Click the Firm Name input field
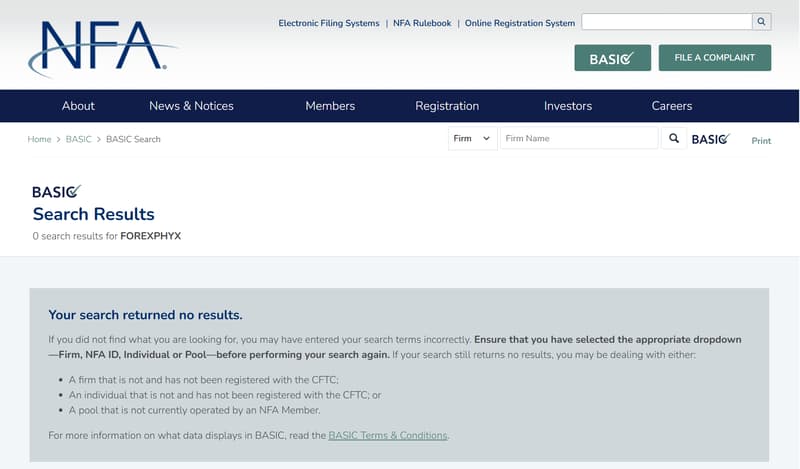 coord(578,139)
